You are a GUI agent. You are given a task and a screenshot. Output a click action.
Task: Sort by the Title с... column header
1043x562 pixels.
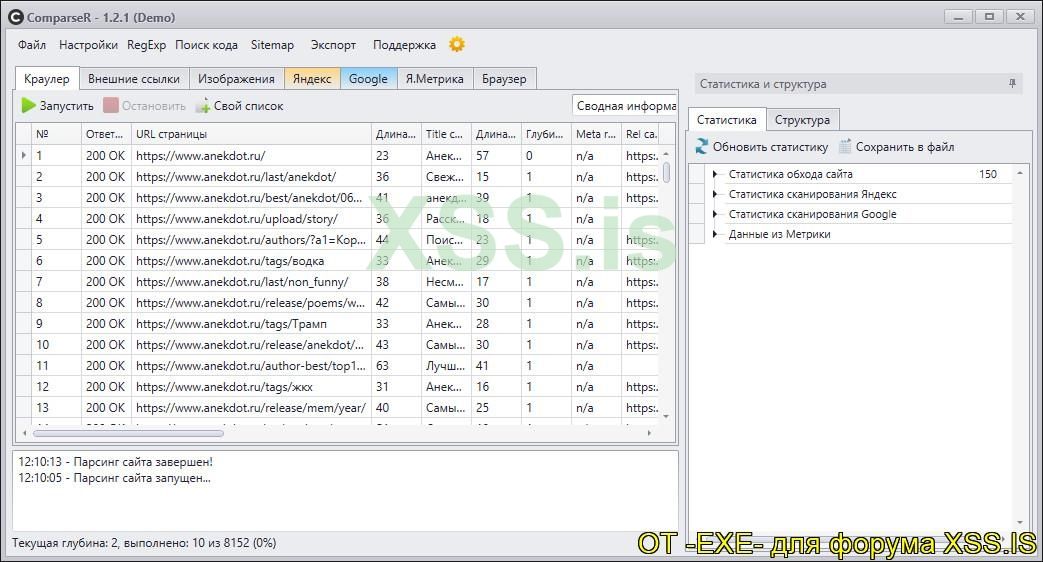tap(446, 134)
